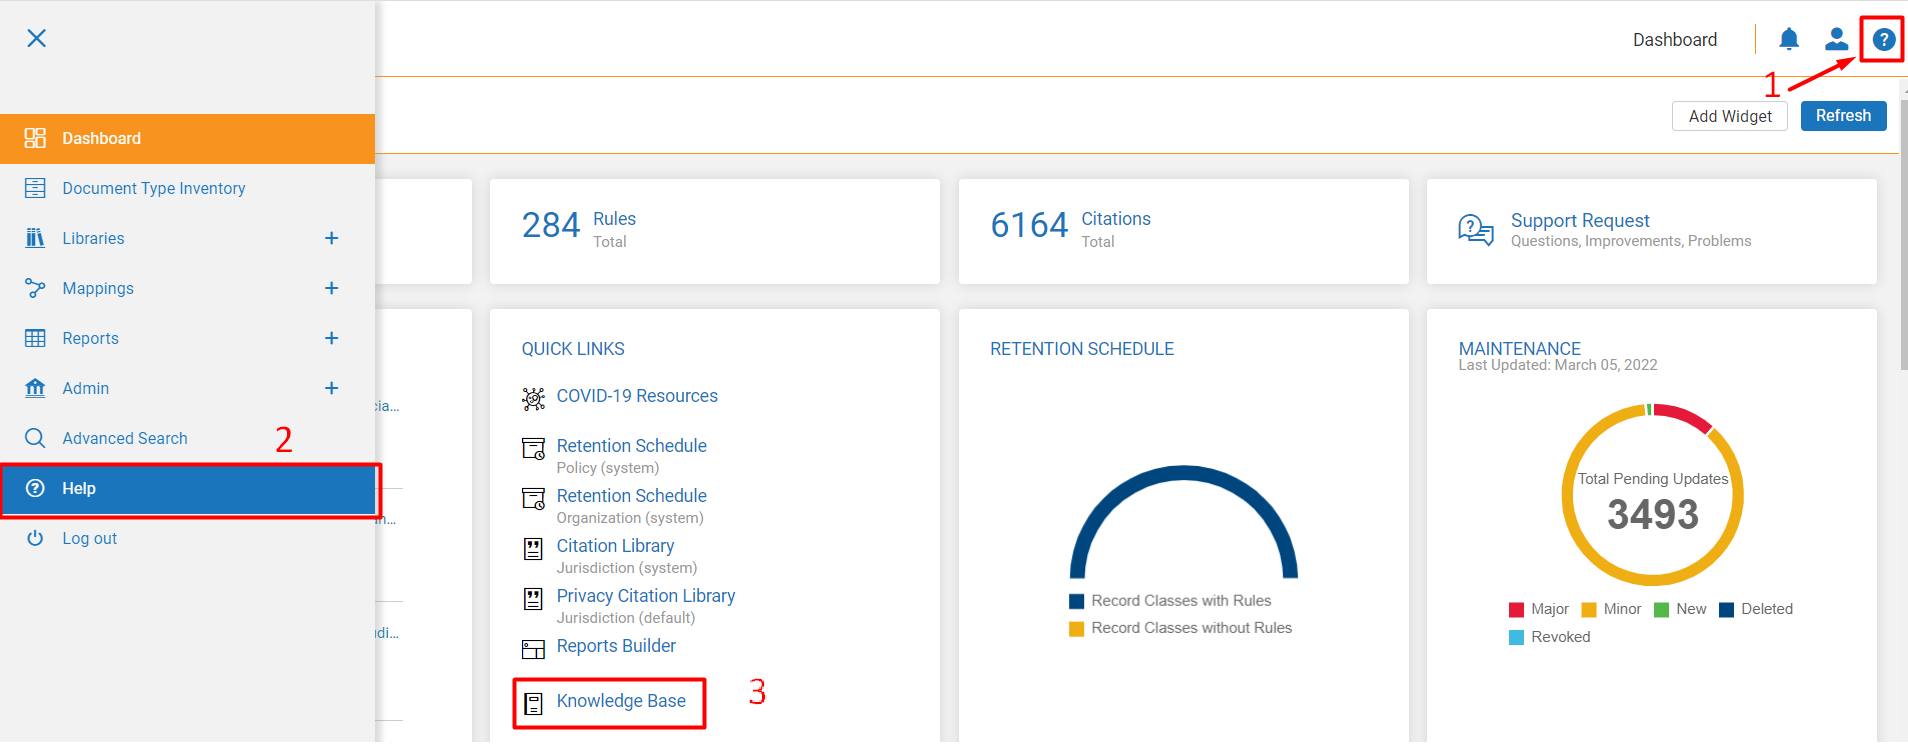Viewport: 1908px width, 744px height.
Task: Click the help question mark icon
Action: click(1883, 40)
